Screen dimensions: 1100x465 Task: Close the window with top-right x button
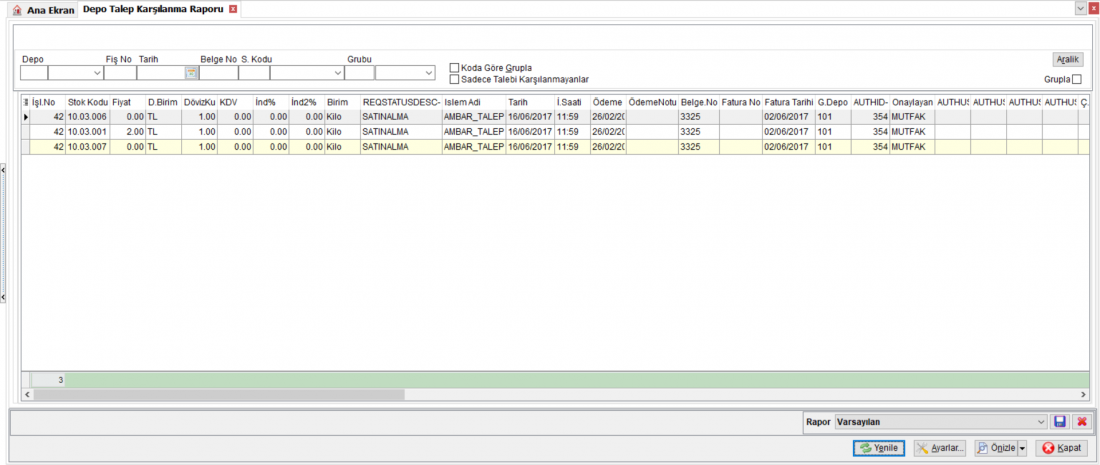tap(1093, 7)
